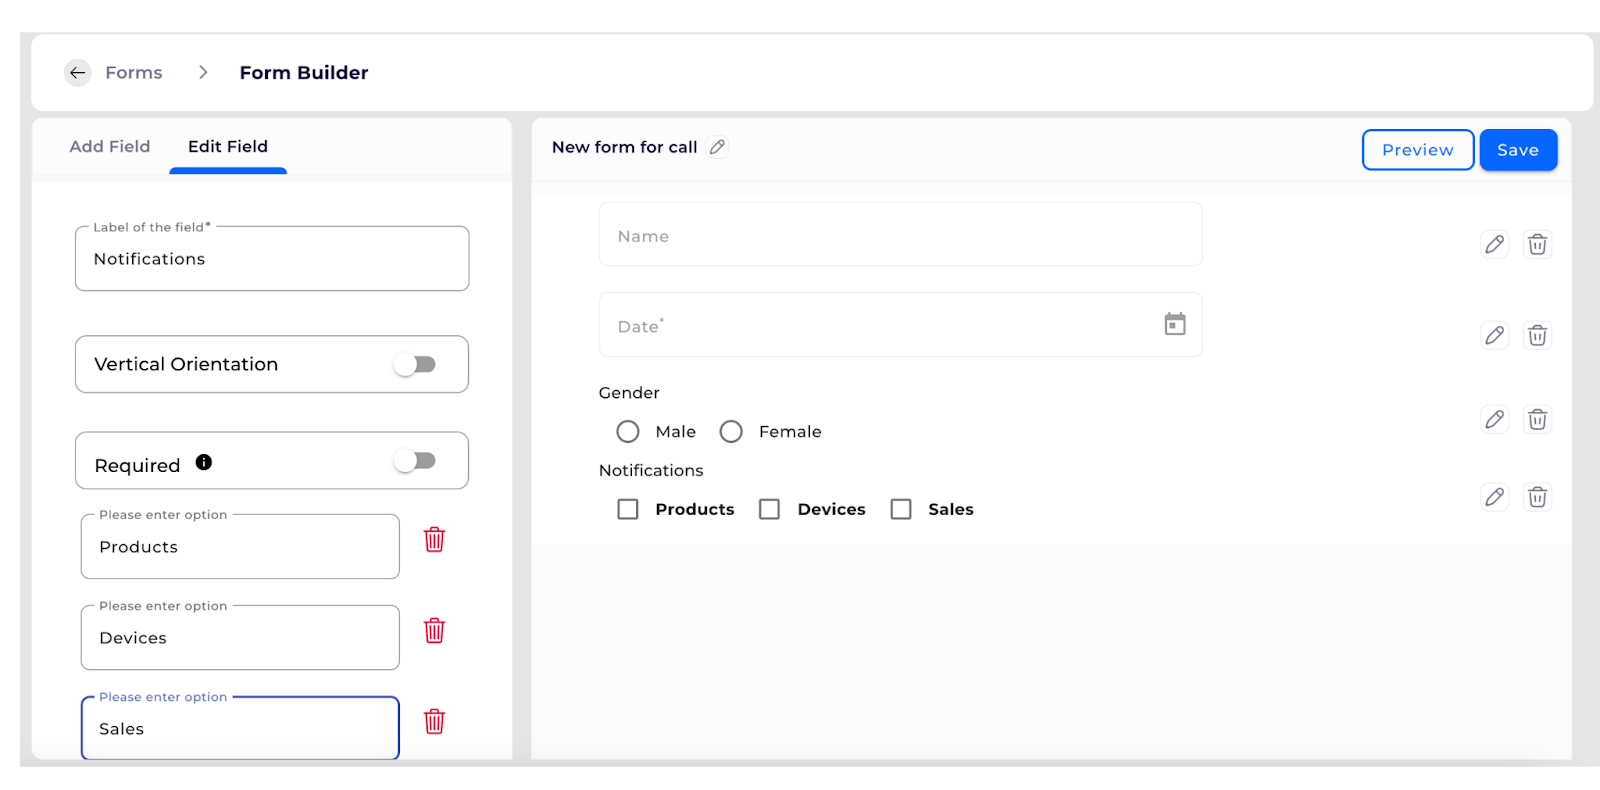This screenshot has width=1600, height=790.
Task: Go to Forms breadcrumb link
Action: coord(134,73)
